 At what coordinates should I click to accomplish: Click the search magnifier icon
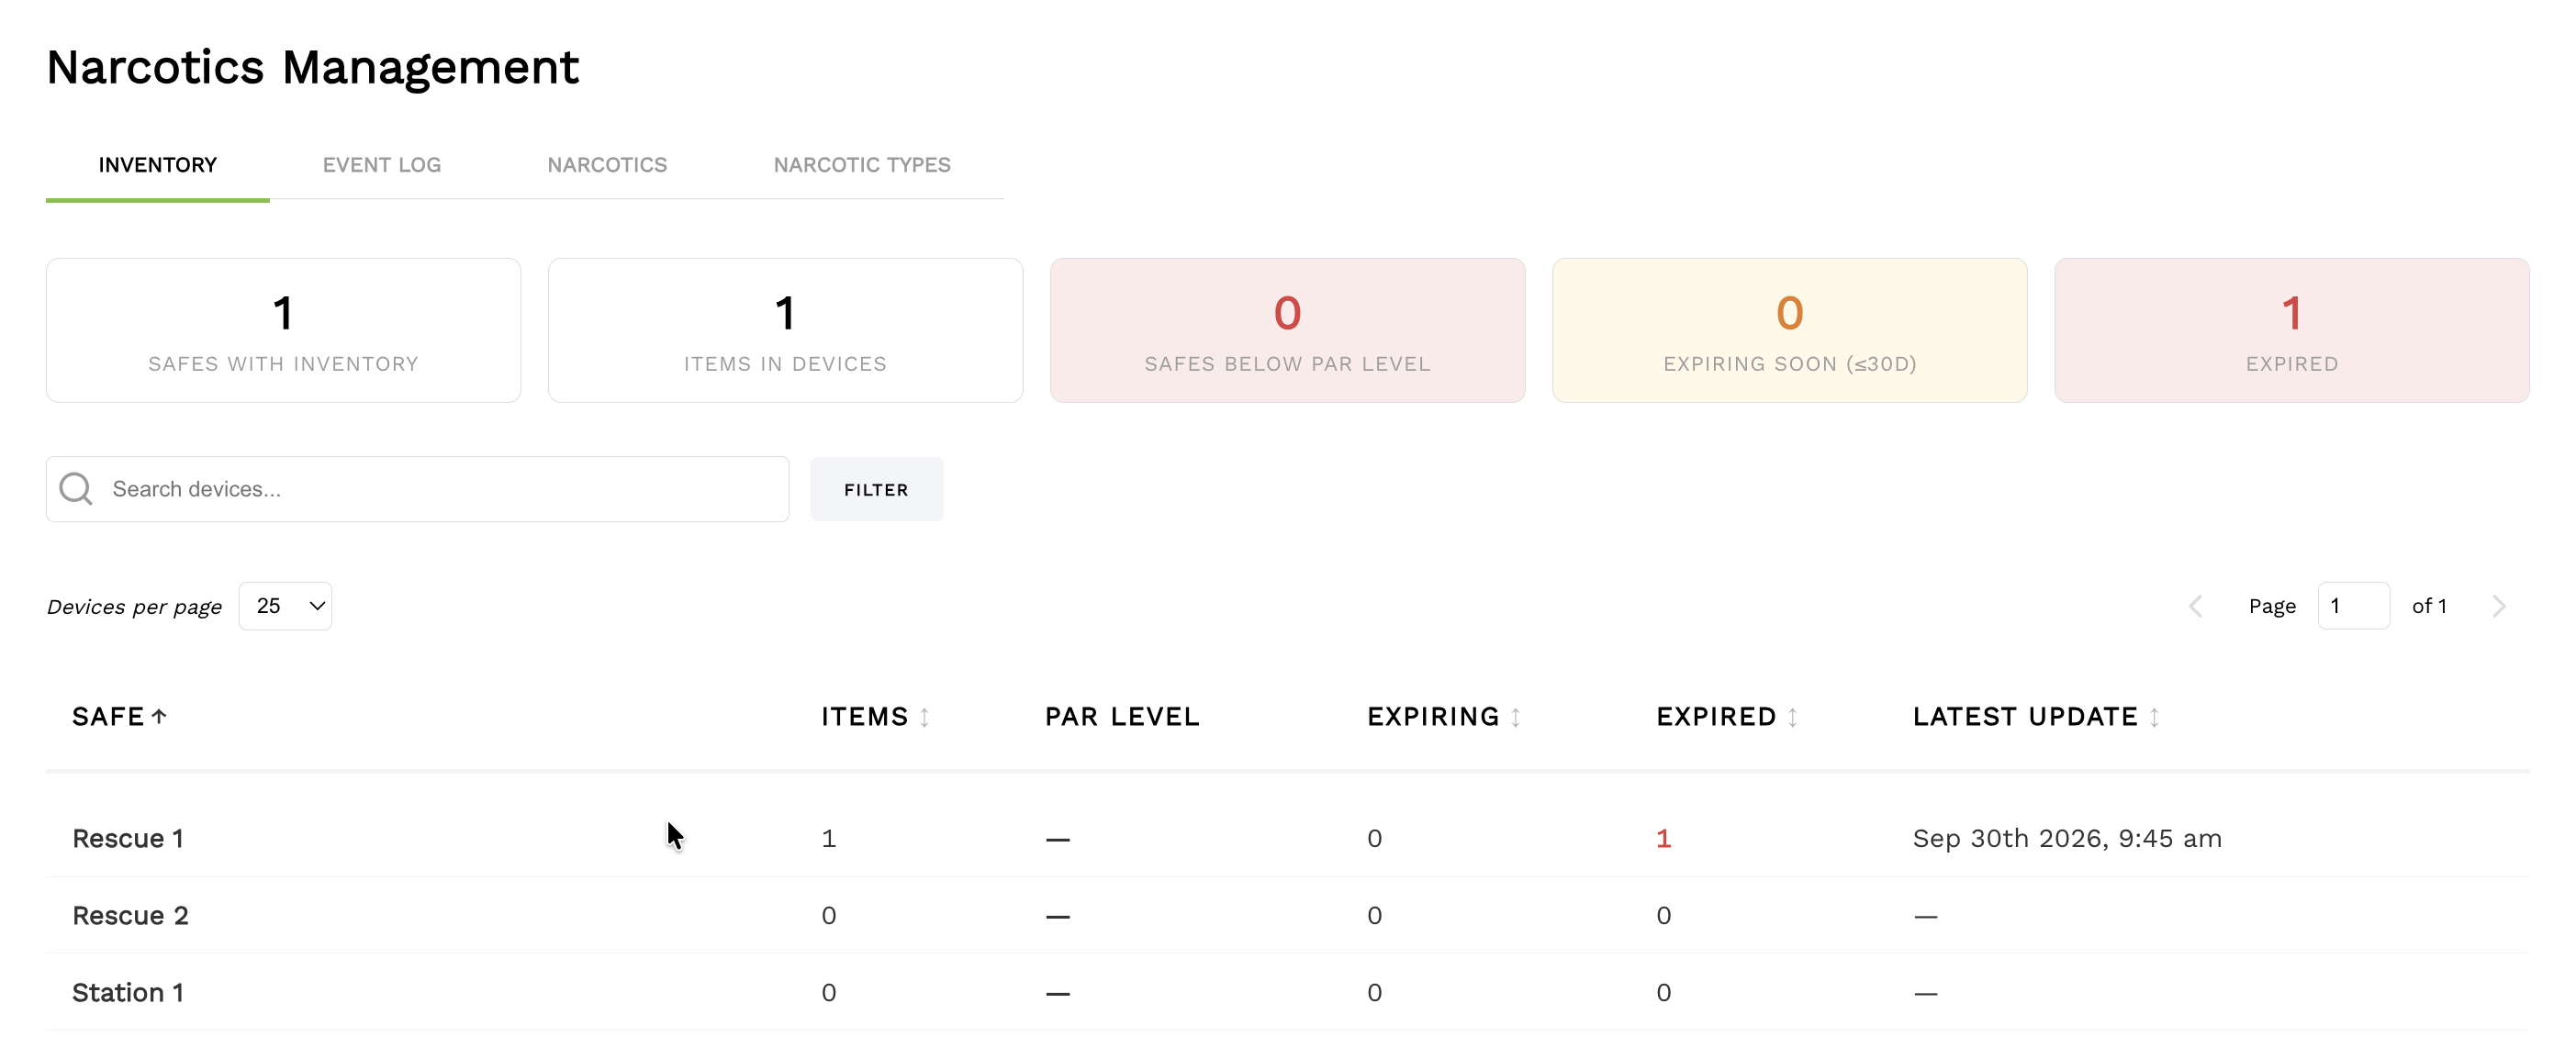[x=76, y=489]
